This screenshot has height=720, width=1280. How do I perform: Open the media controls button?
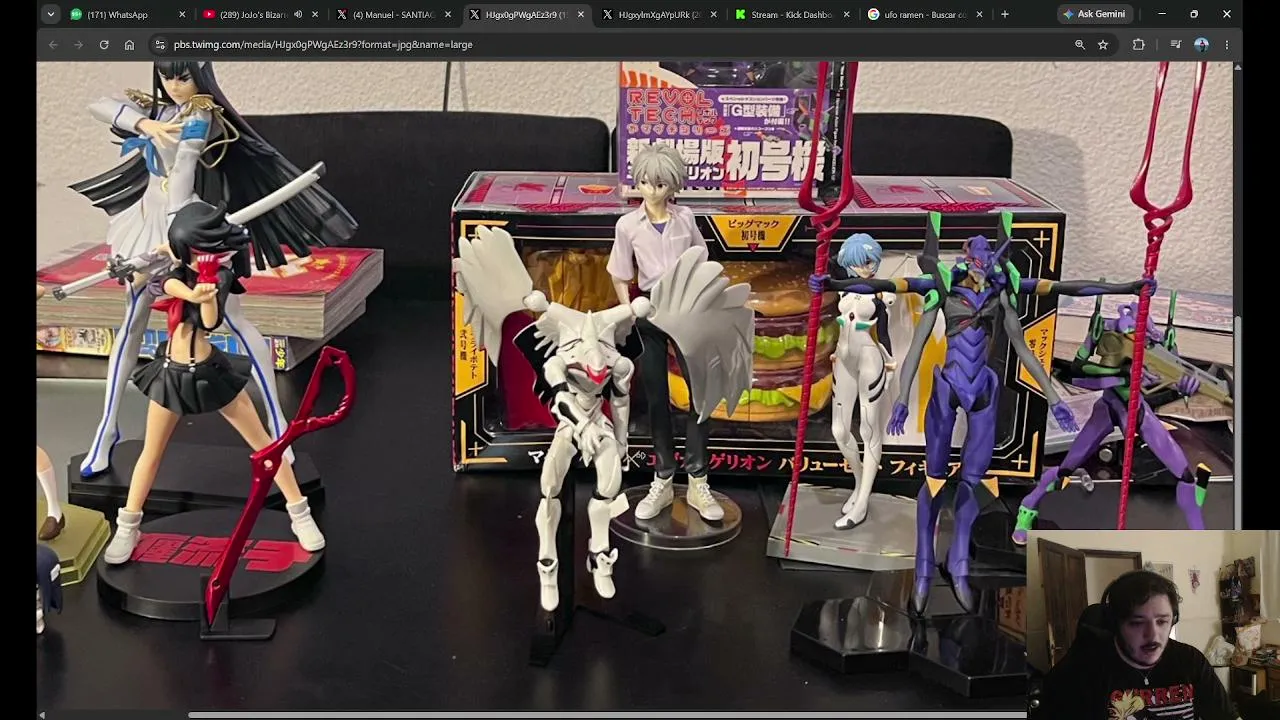coord(1176,44)
